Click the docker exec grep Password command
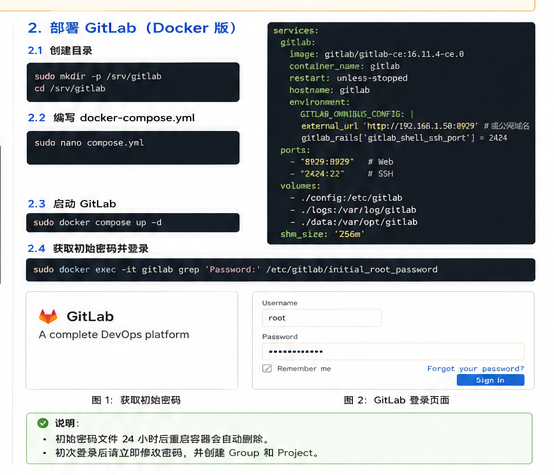 [x=235, y=270]
